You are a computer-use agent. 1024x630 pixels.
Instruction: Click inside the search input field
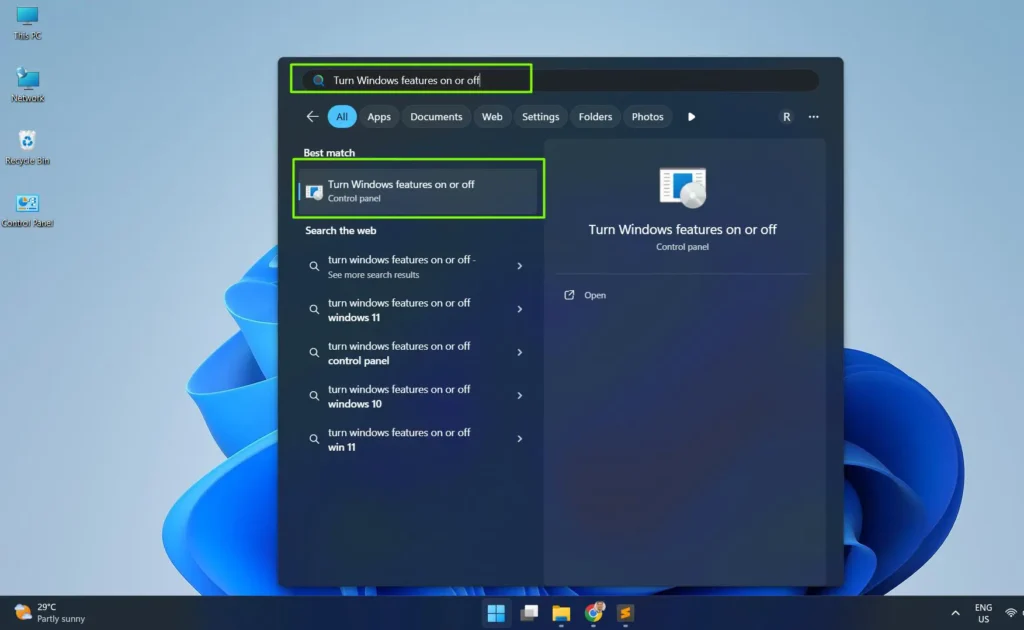[x=420, y=78]
